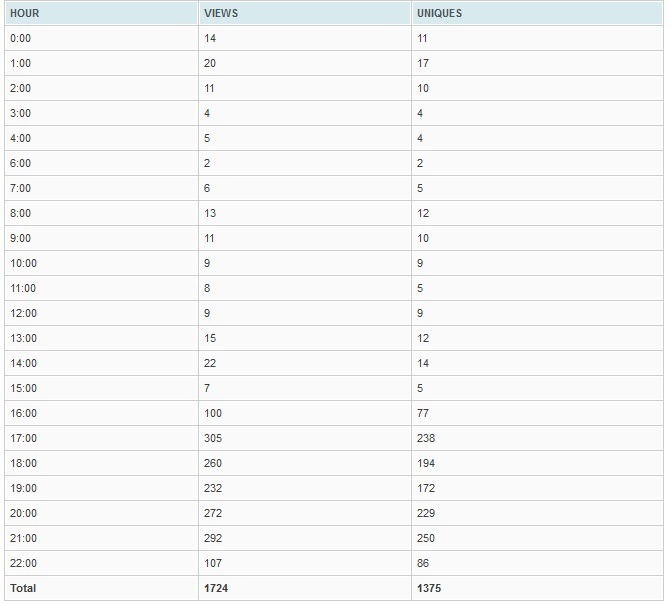Click the 194 uniques cell
669x605 pixels.
537,463
